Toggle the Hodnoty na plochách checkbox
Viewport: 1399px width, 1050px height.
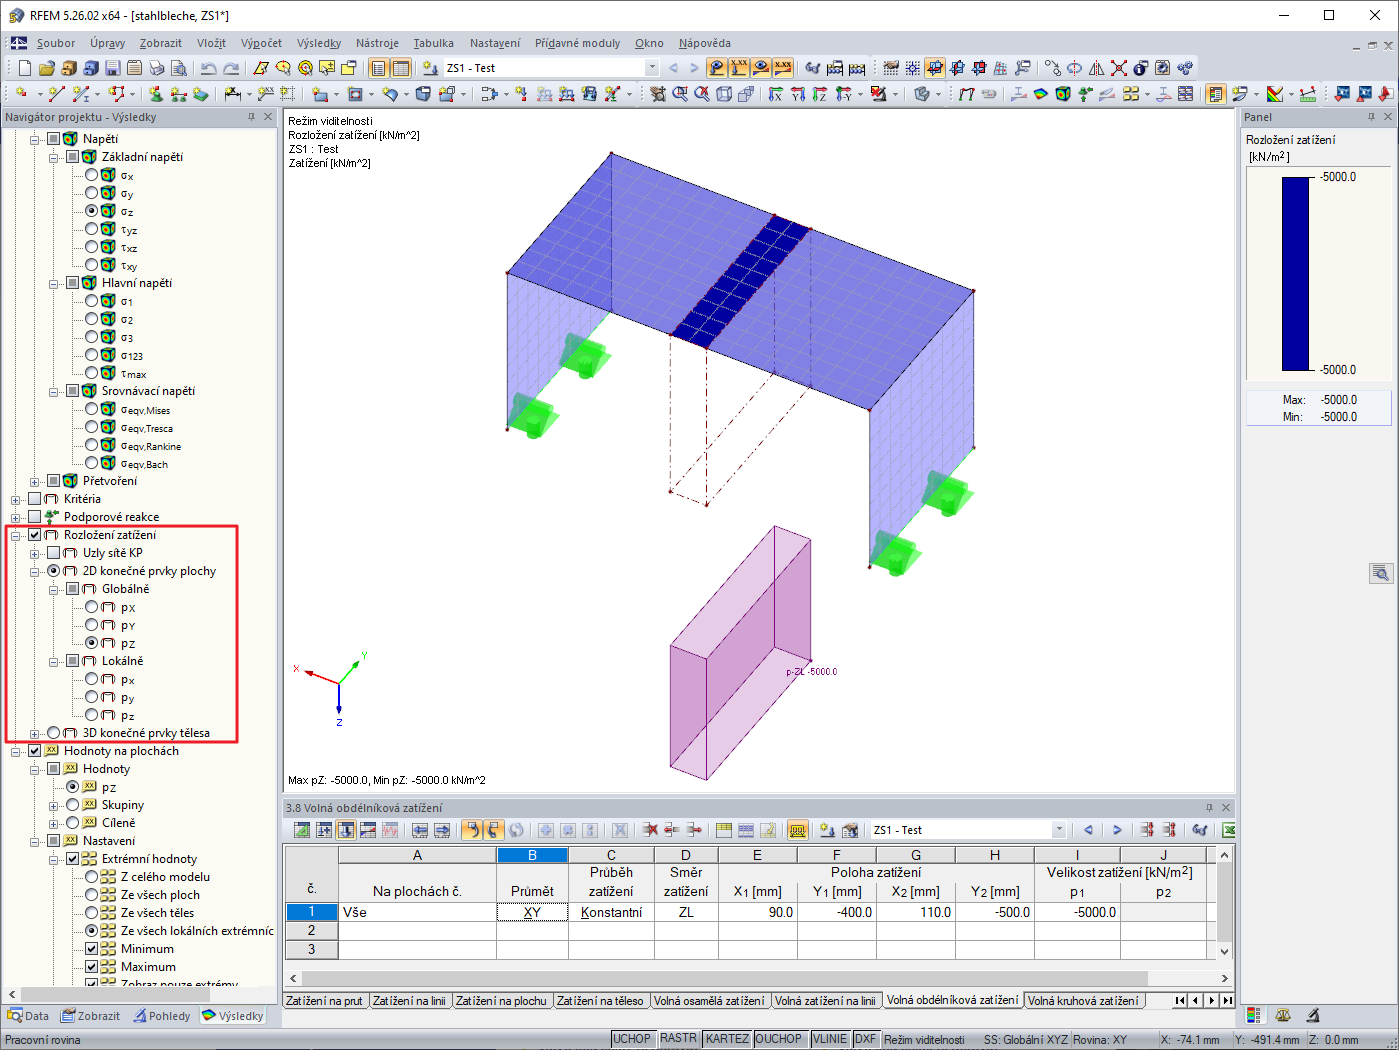pos(35,751)
